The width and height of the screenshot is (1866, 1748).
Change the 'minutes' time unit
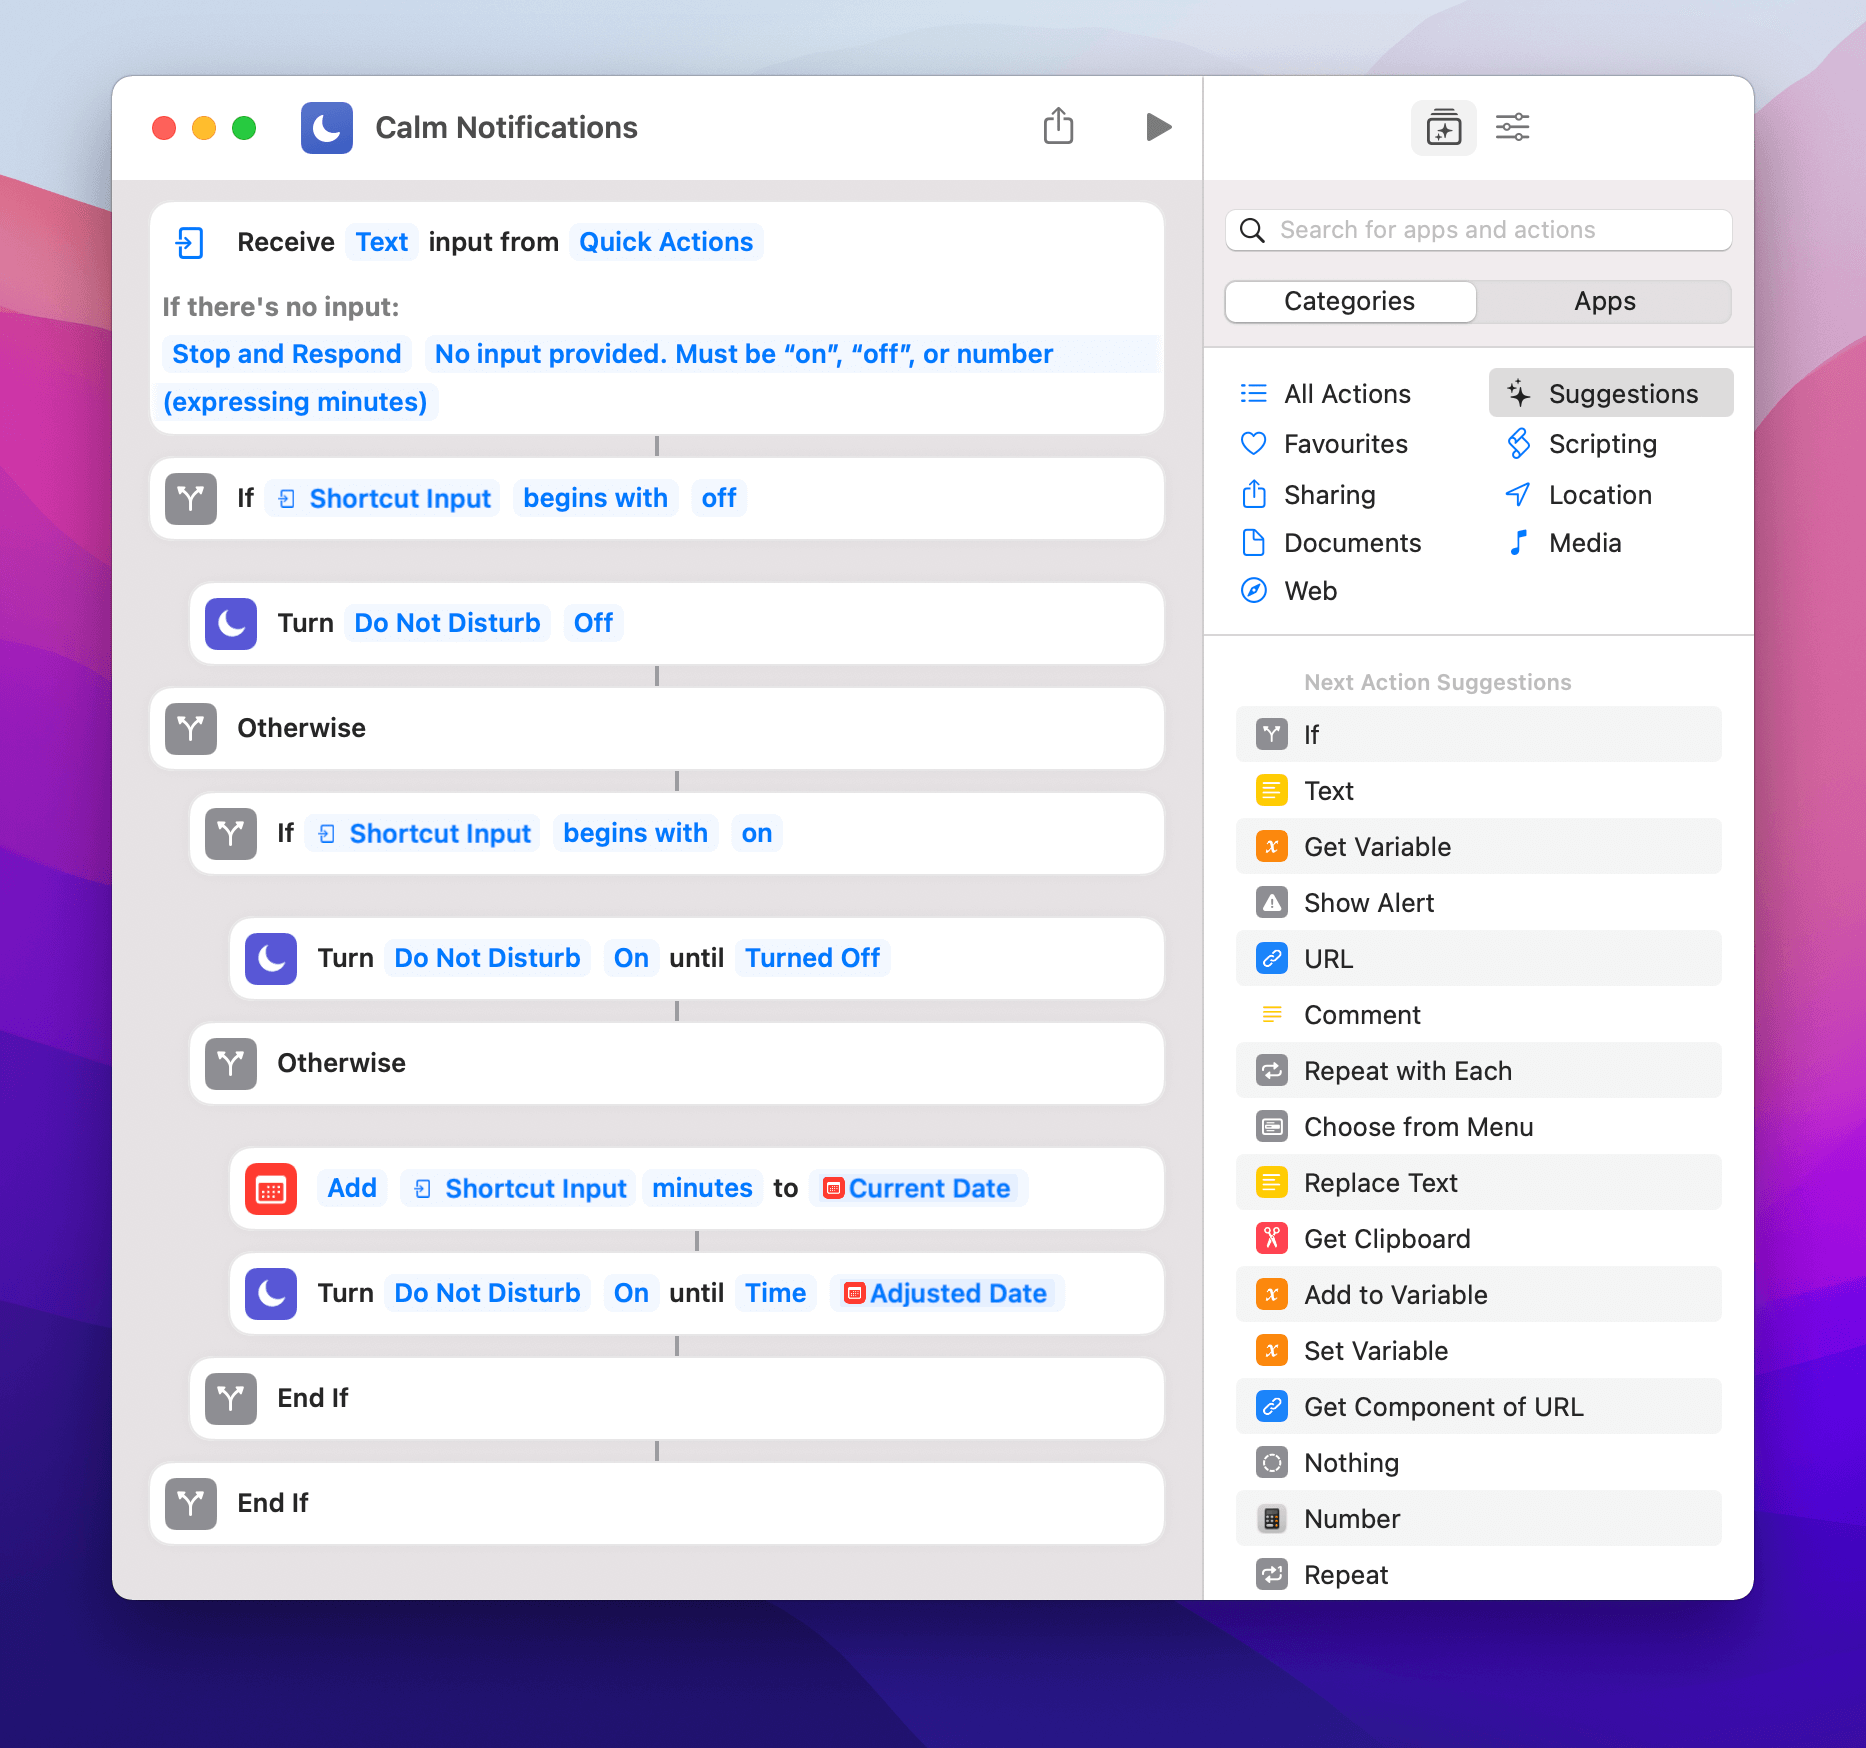701,1188
